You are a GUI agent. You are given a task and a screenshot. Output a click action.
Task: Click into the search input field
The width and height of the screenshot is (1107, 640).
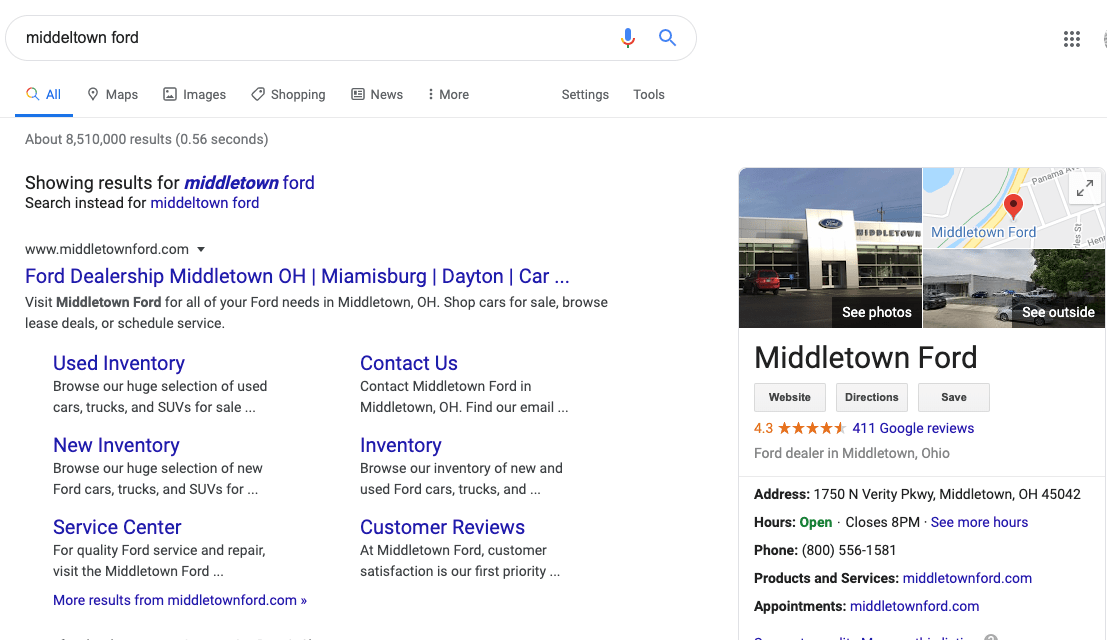(310, 38)
